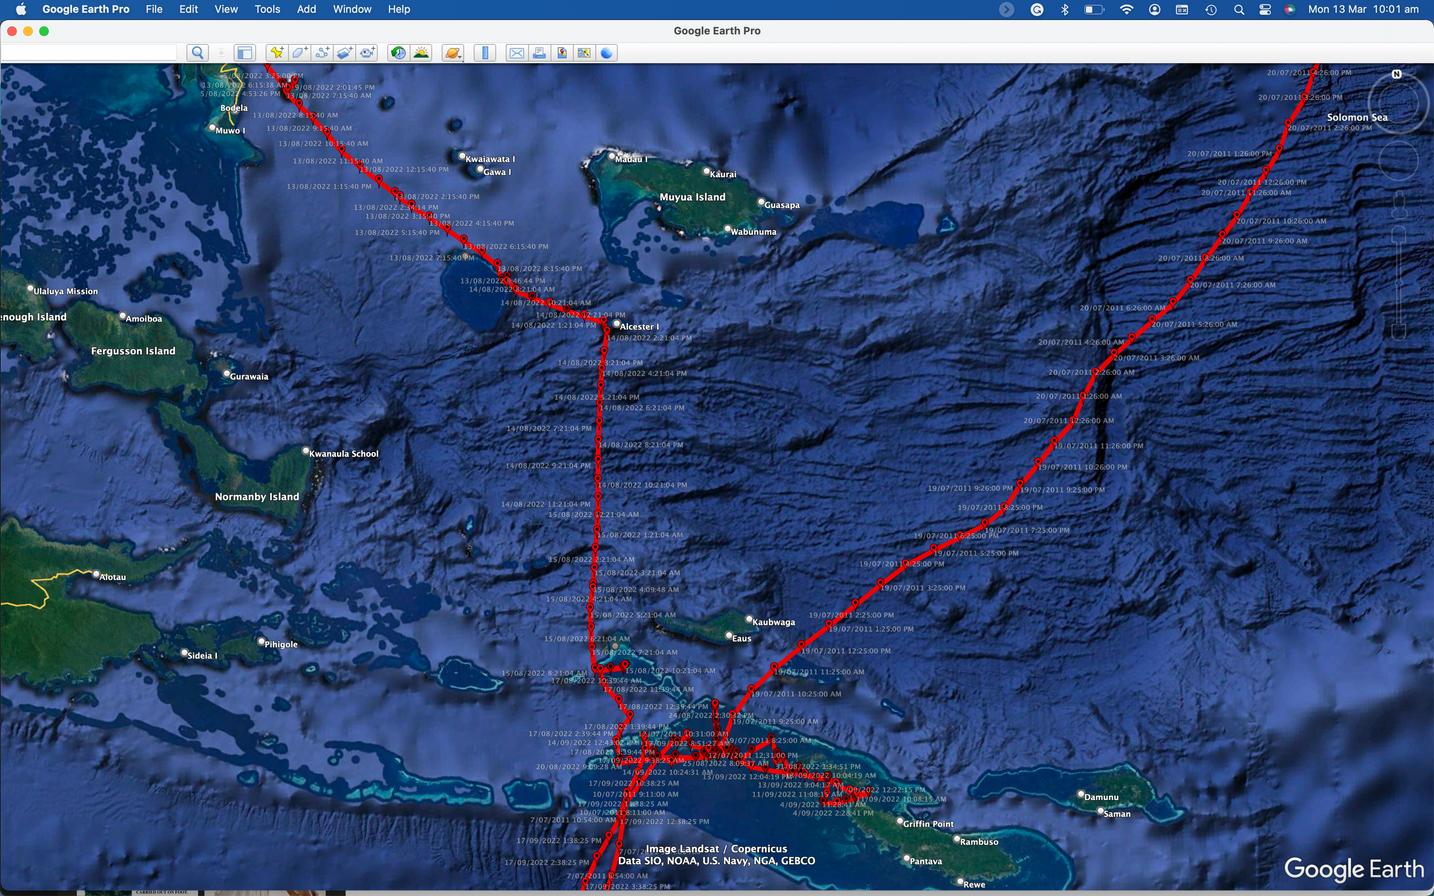Open the Tools menu

267,9
